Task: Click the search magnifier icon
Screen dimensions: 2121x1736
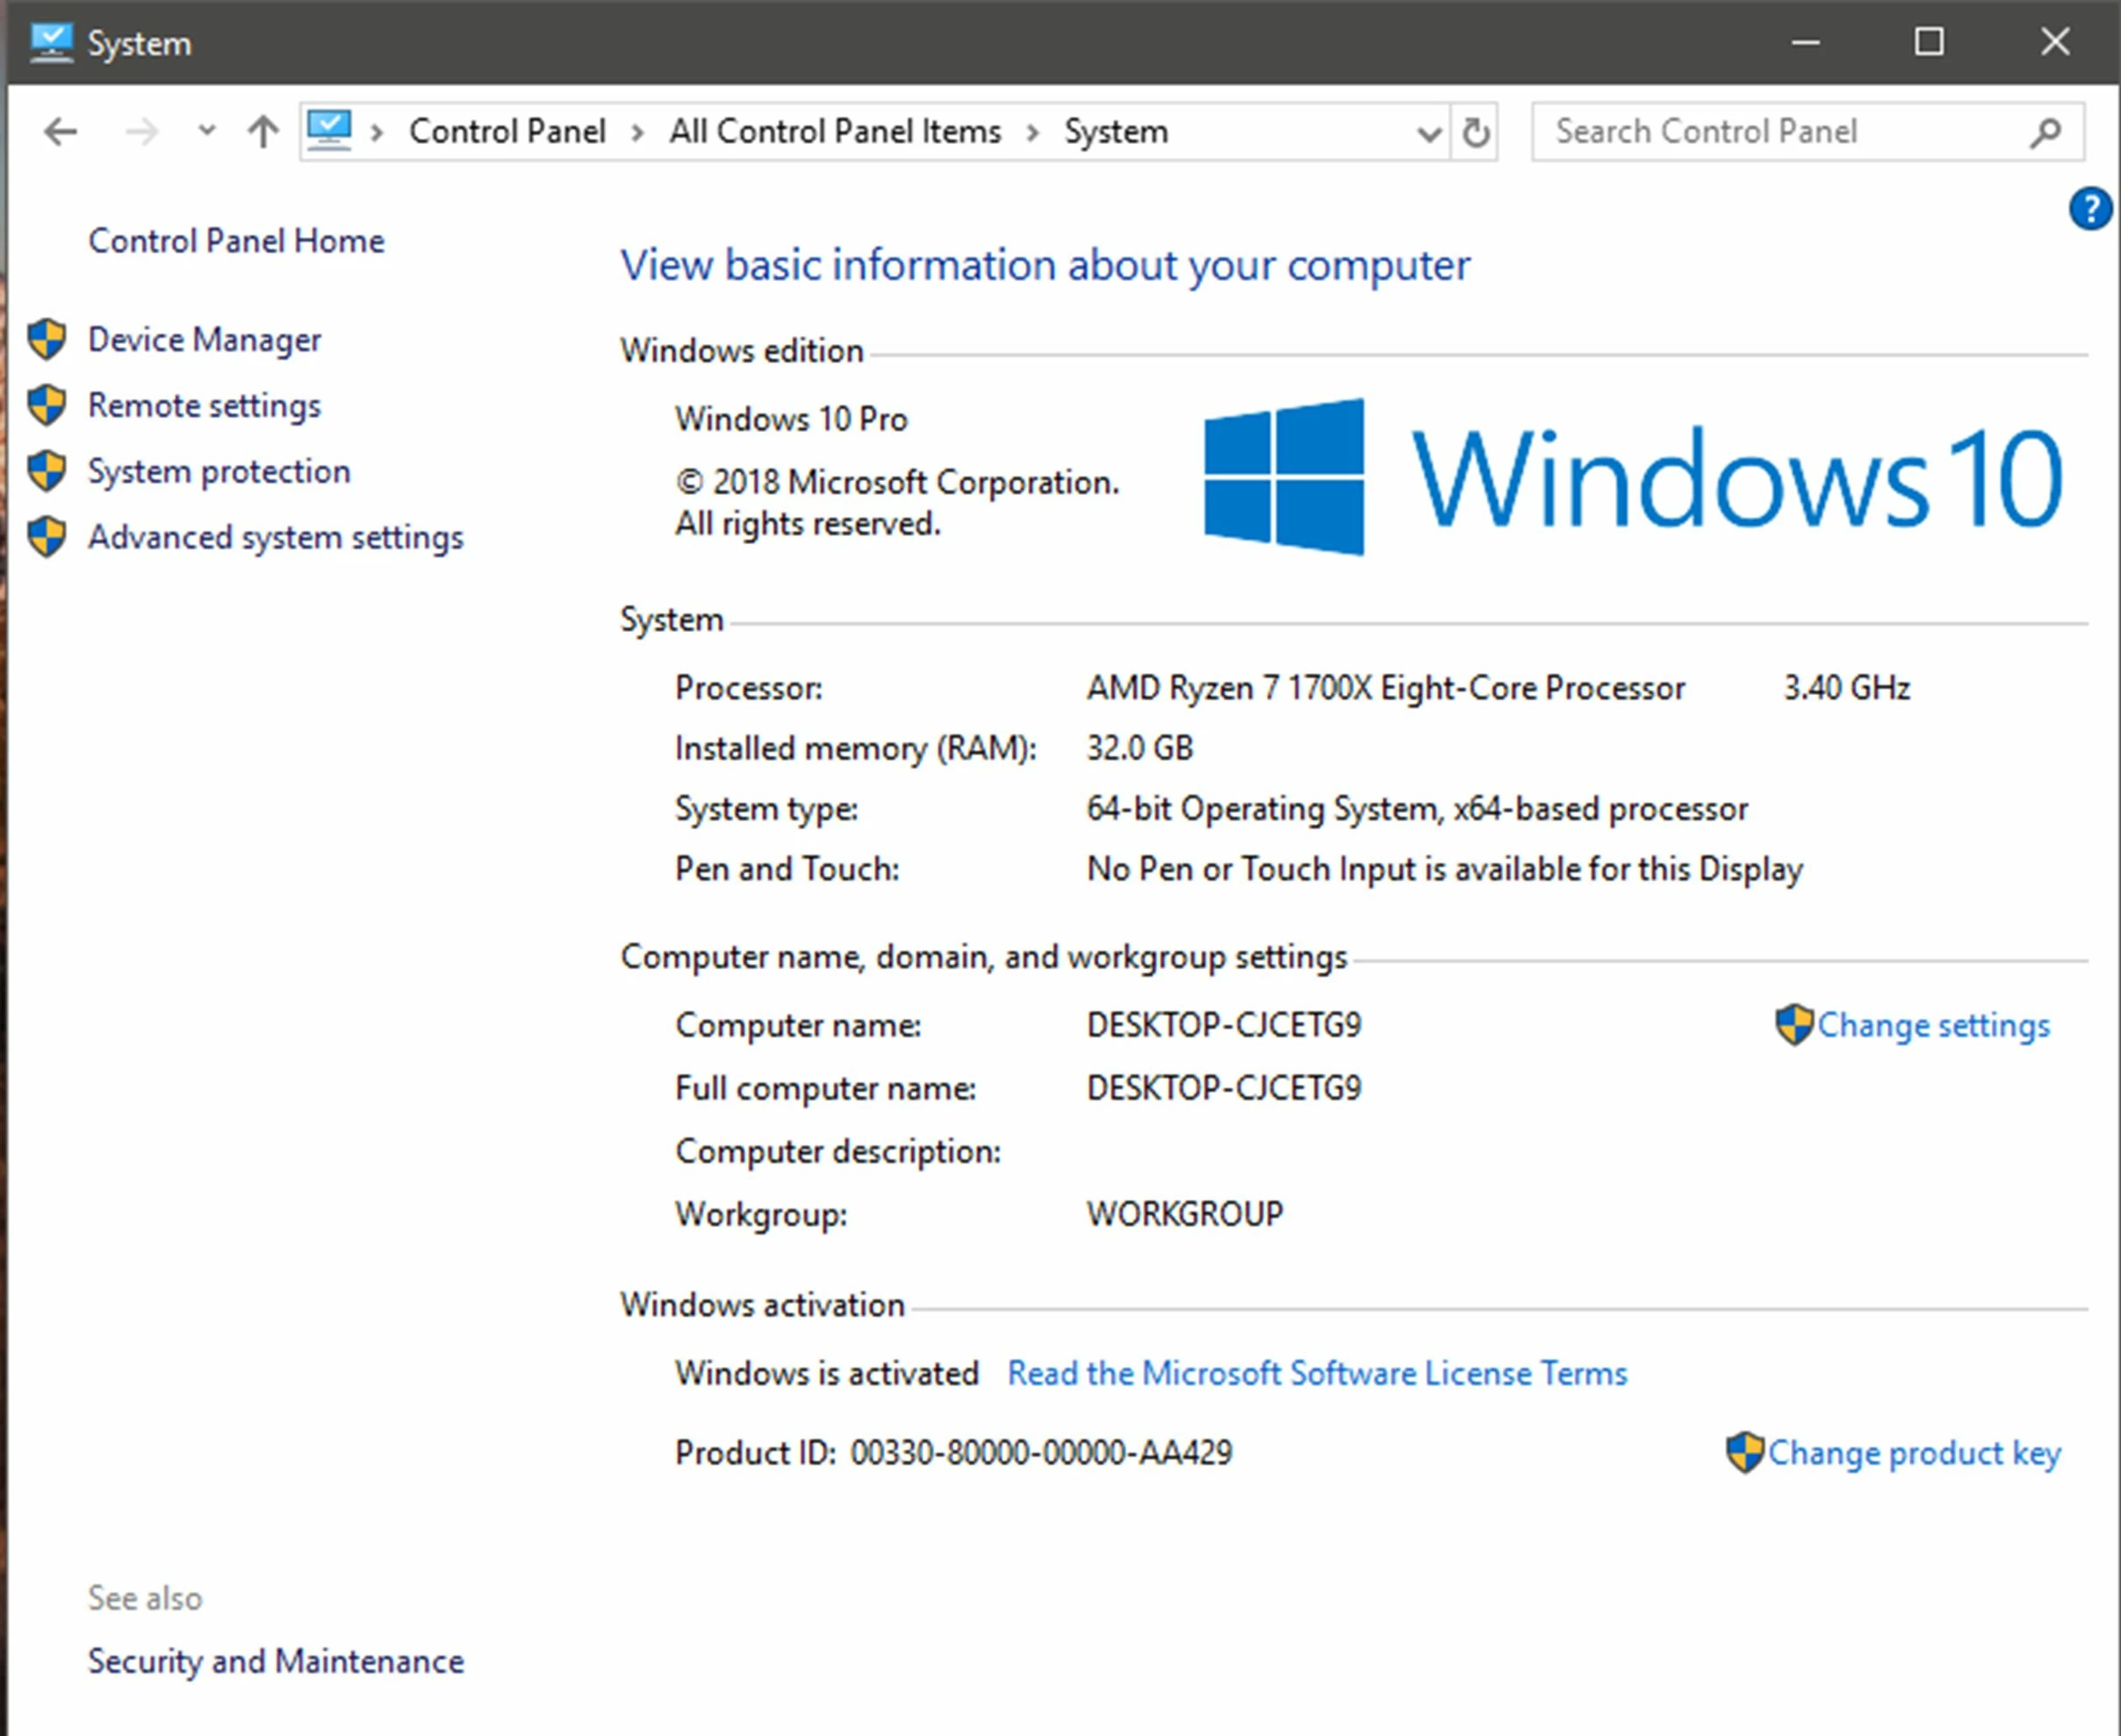Action: pos(2046,132)
